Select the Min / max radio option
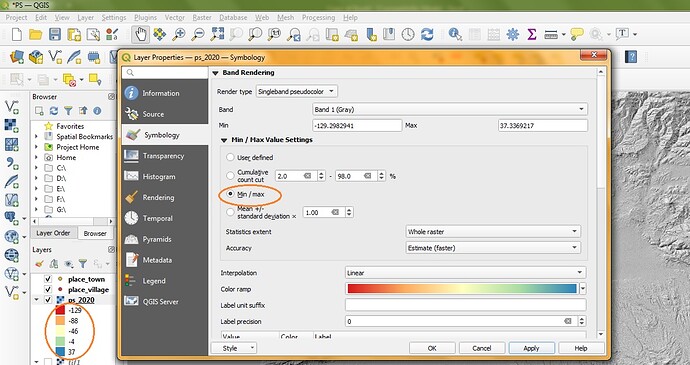690x365 pixels. coord(230,194)
